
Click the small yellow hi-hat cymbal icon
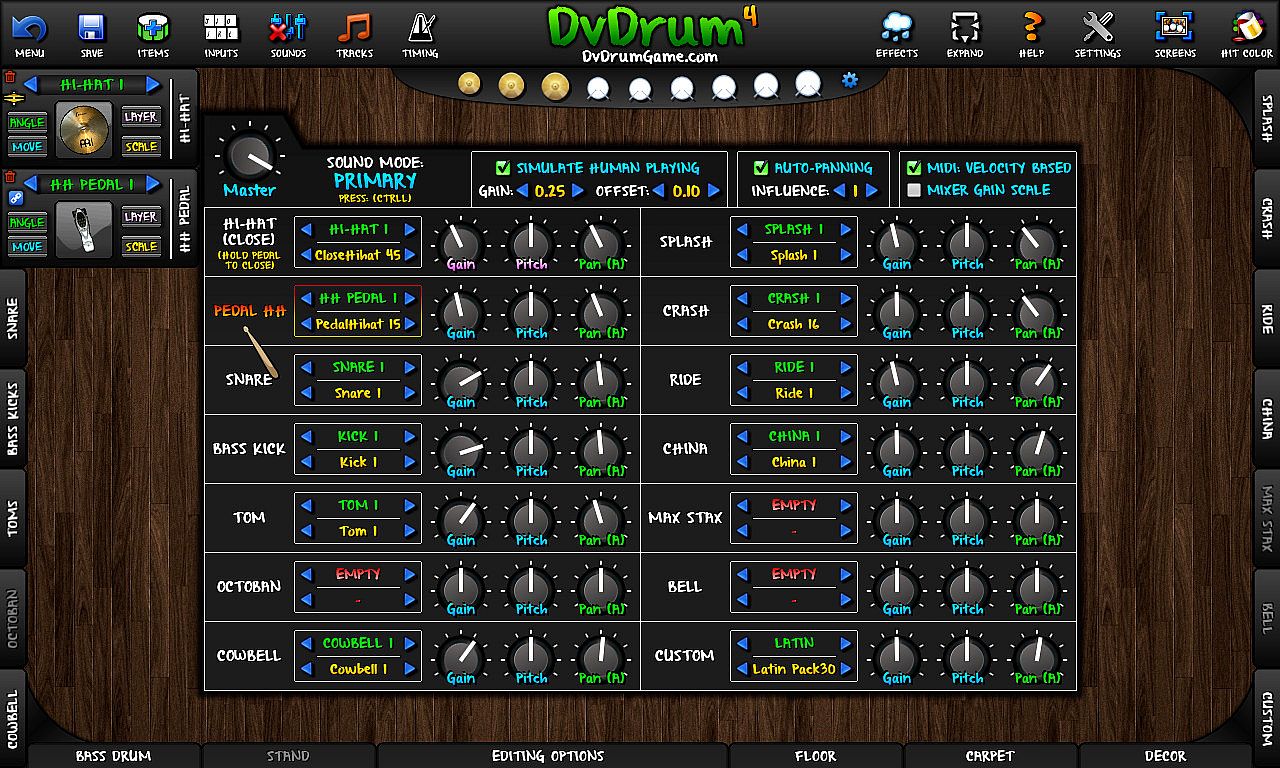[15, 98]
